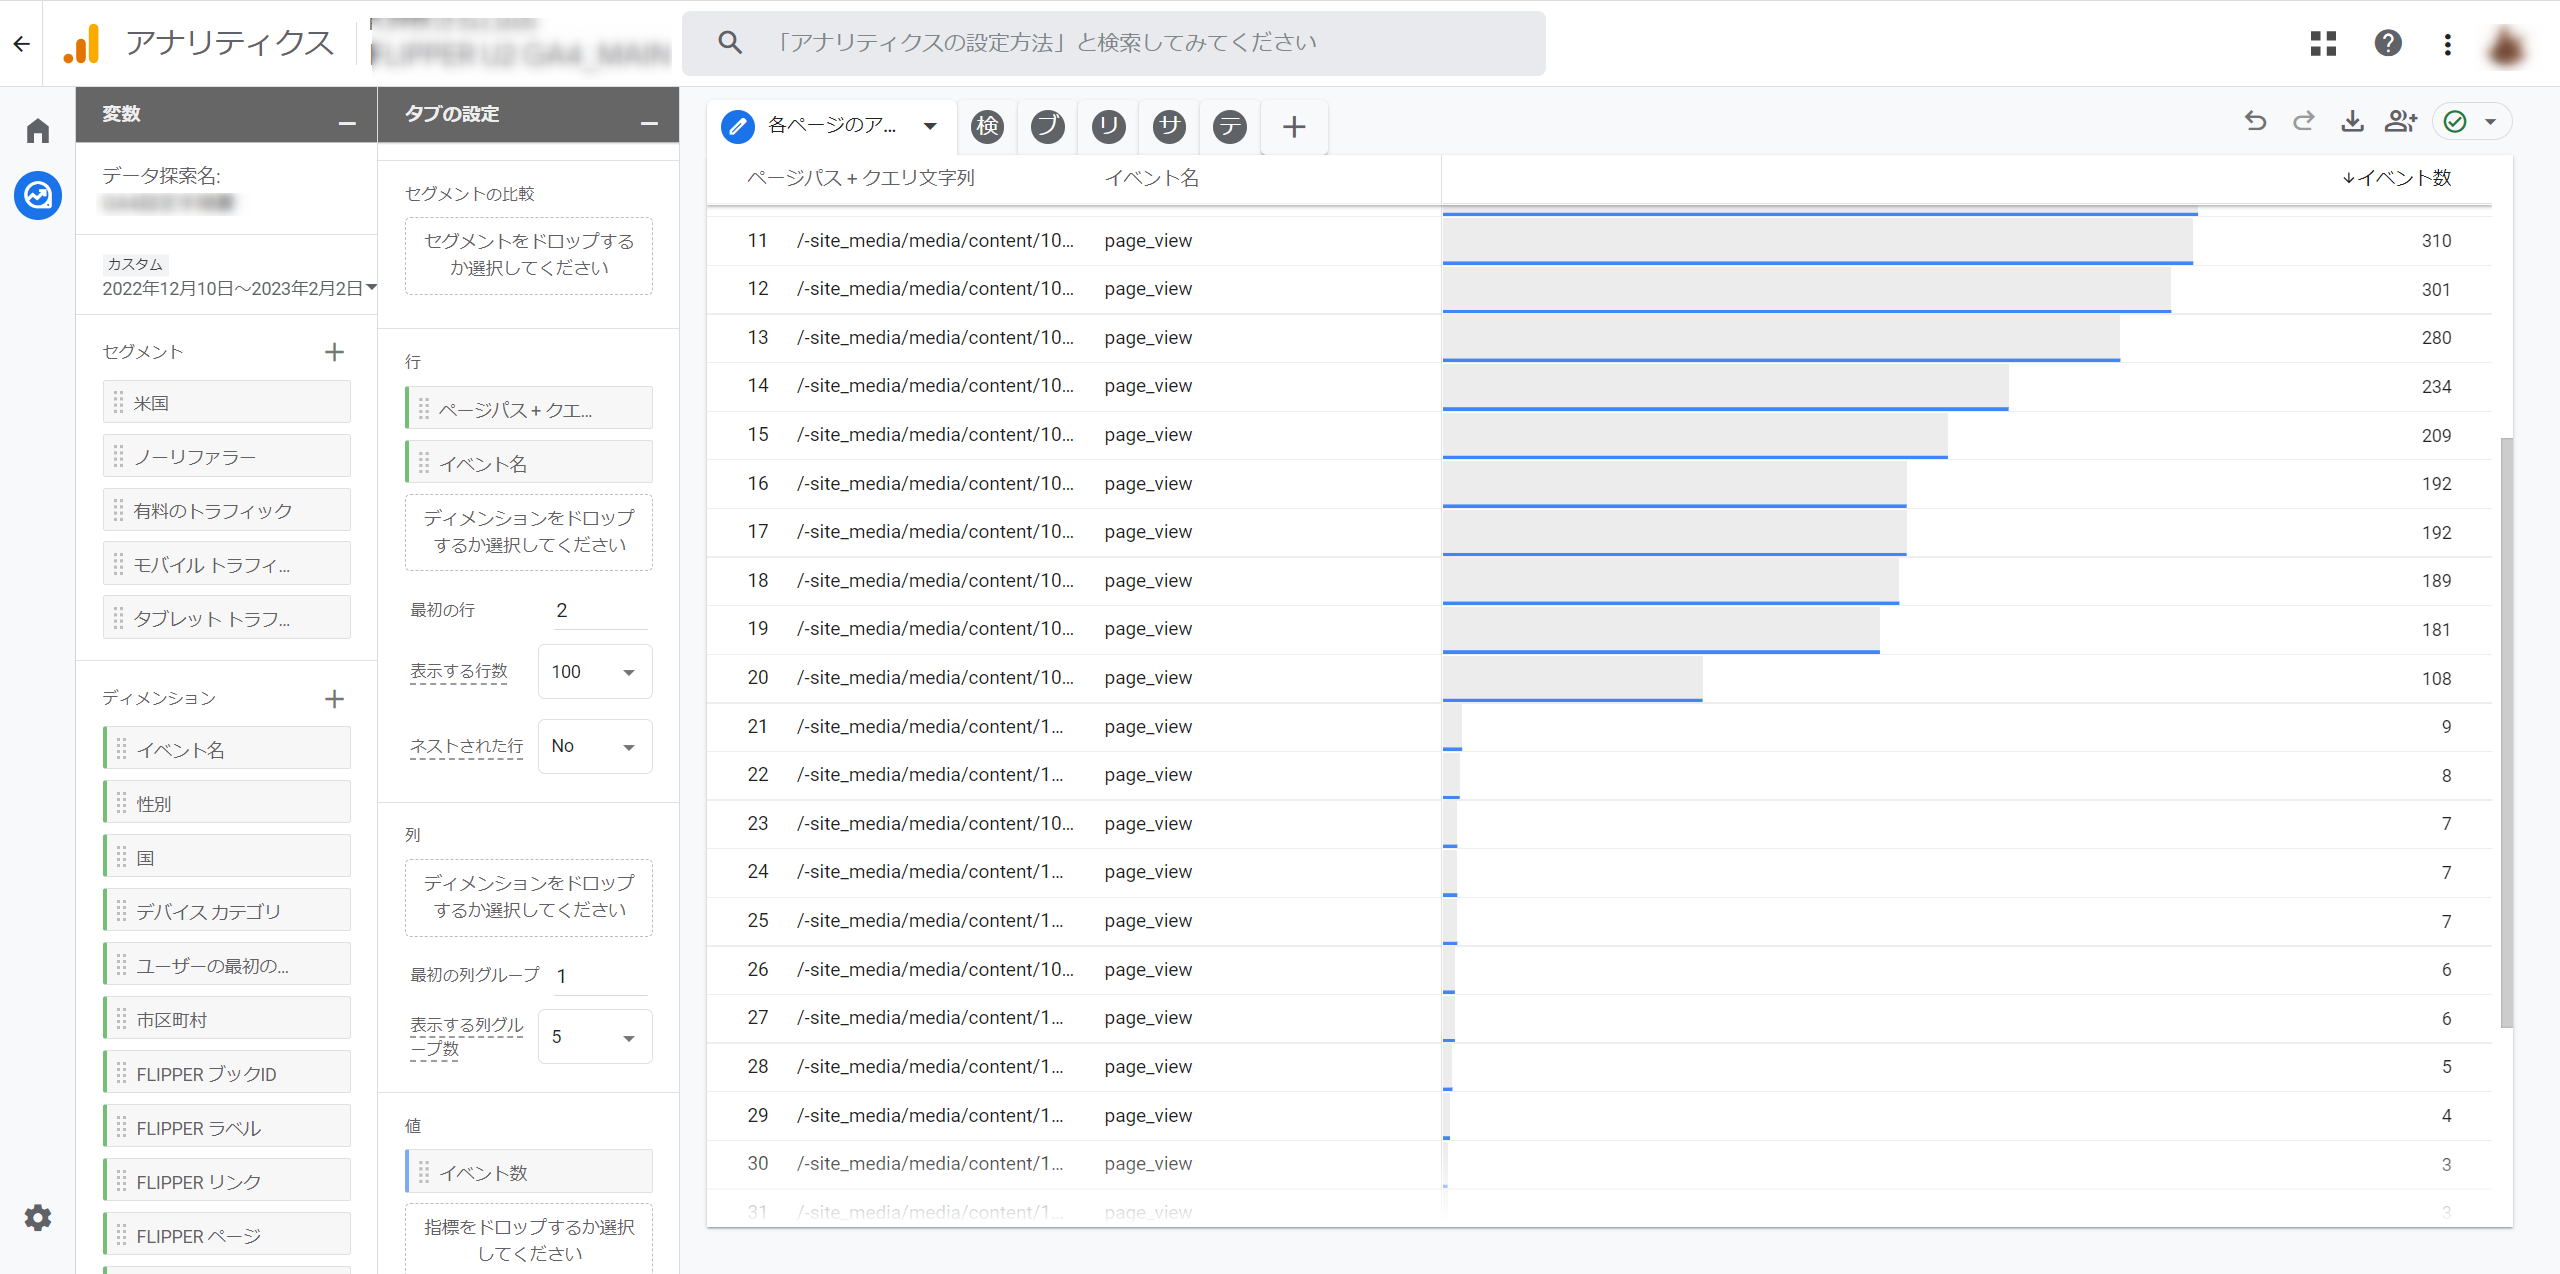Screen dimensions: 2560x1274
Task: Click the Analytics search field
Action: click(x=1113, y=43)
